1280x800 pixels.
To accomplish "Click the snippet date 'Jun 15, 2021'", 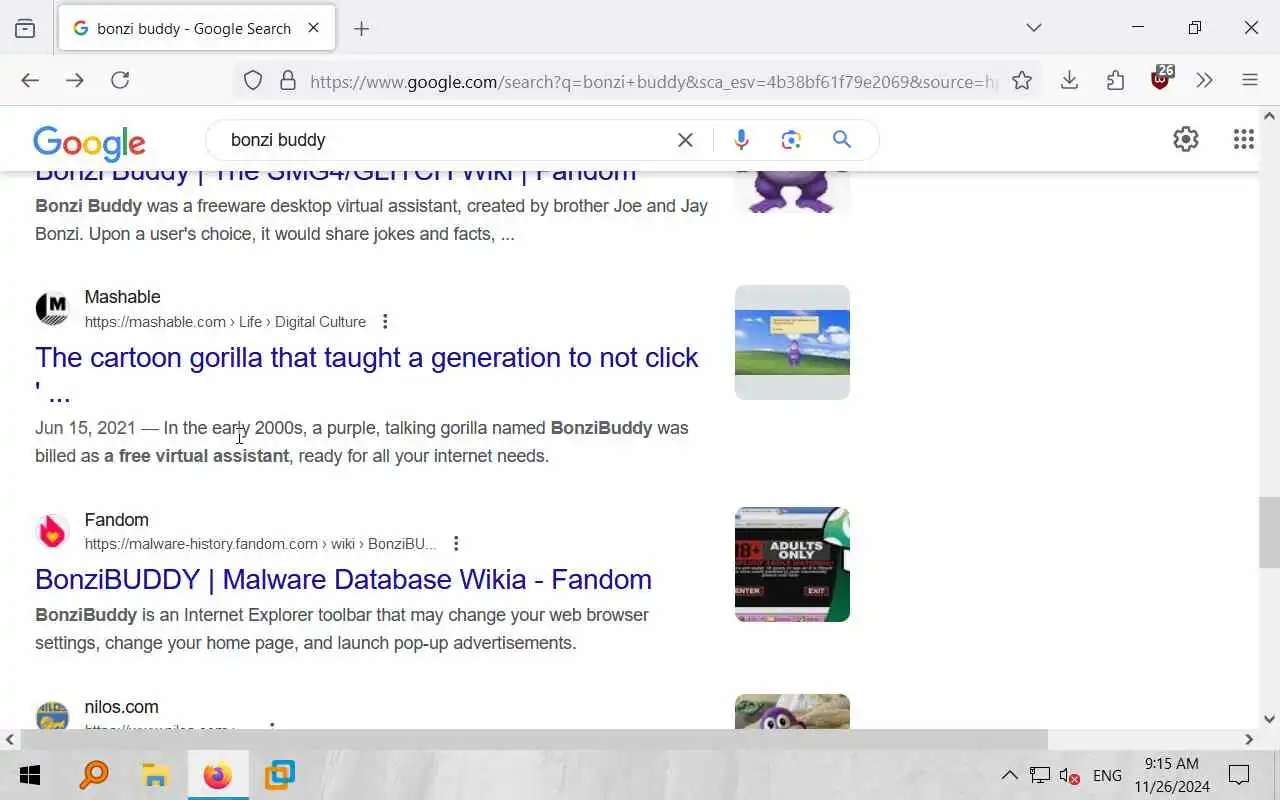I will pyautogui.click(x=85, y=428).
